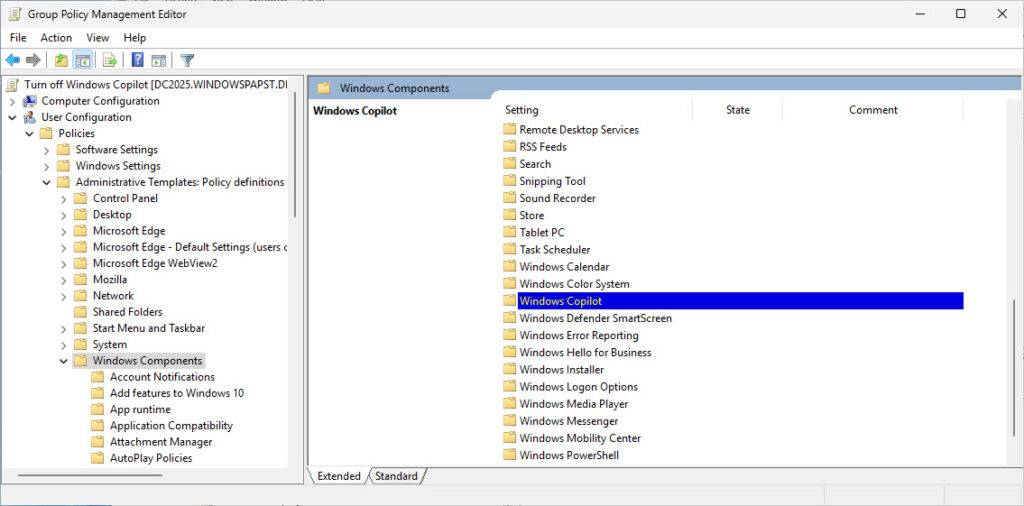Toggle the Show/Hide Console Tree icon
The image size is (1024, 506).
click(82, 61)
